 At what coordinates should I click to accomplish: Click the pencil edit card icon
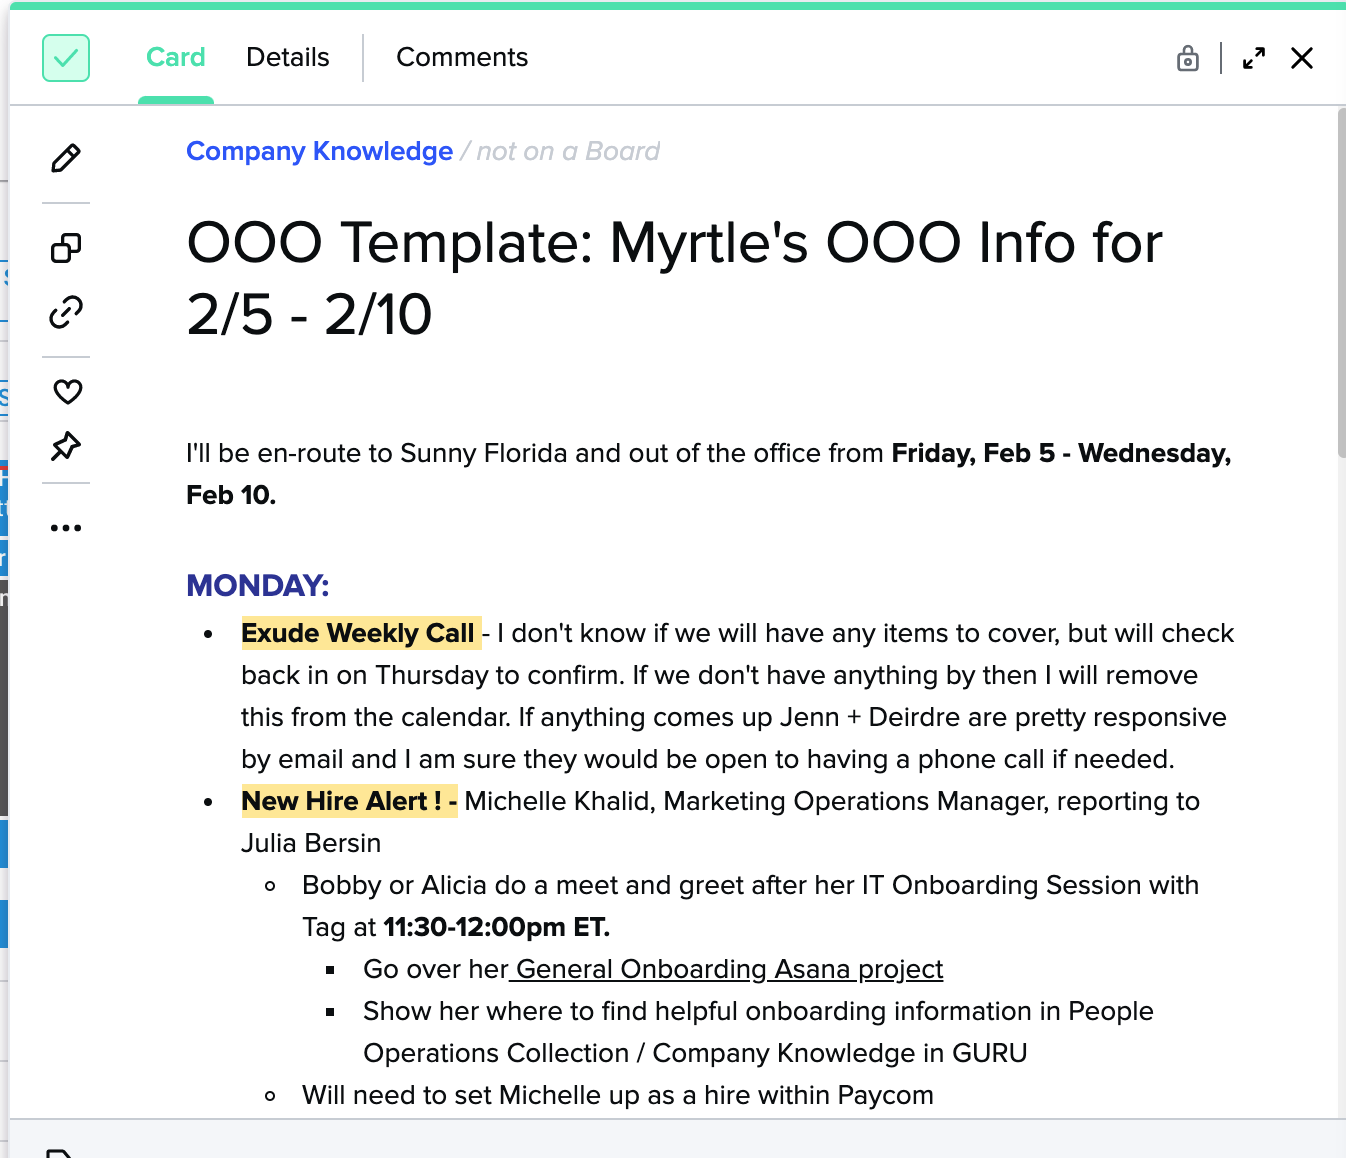click(x=66, y=158)
